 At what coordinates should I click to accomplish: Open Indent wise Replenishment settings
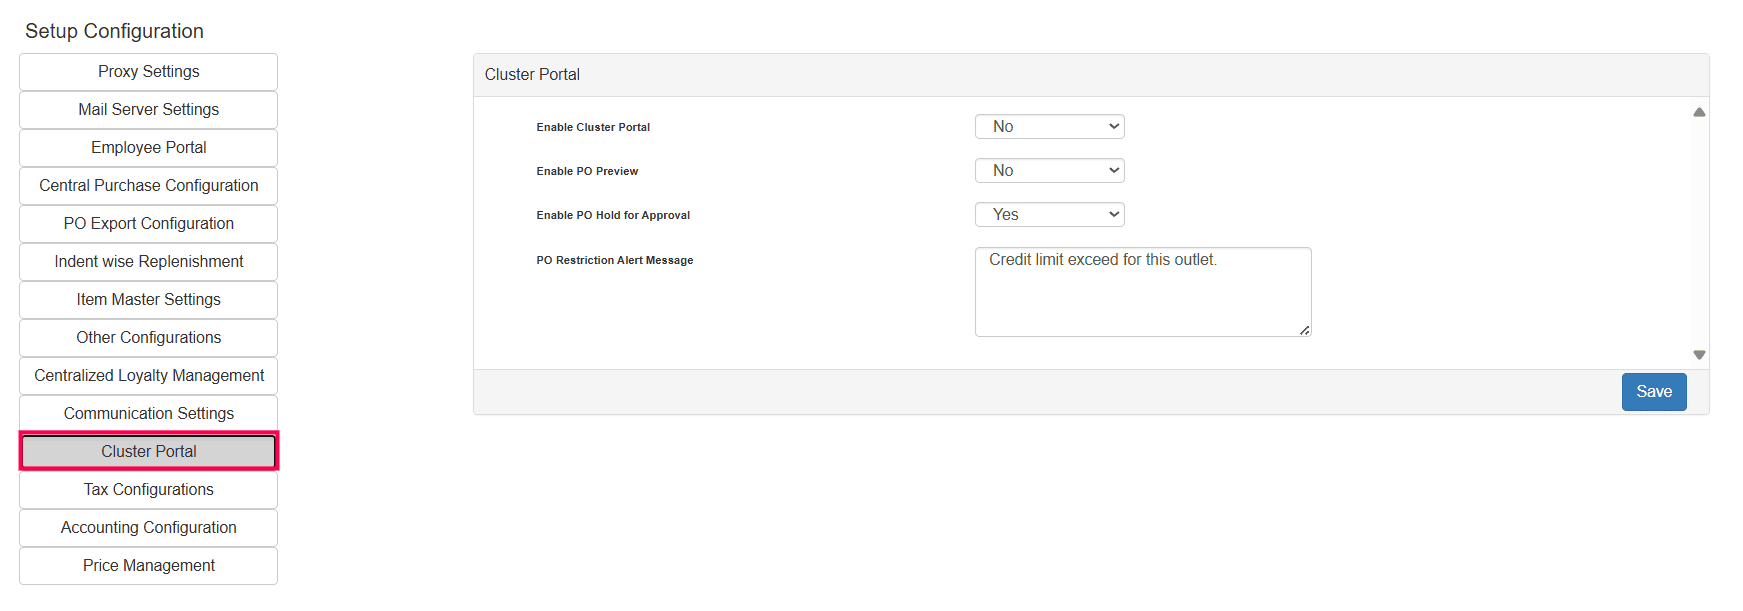pyautogui.click(x=149, y=262)
